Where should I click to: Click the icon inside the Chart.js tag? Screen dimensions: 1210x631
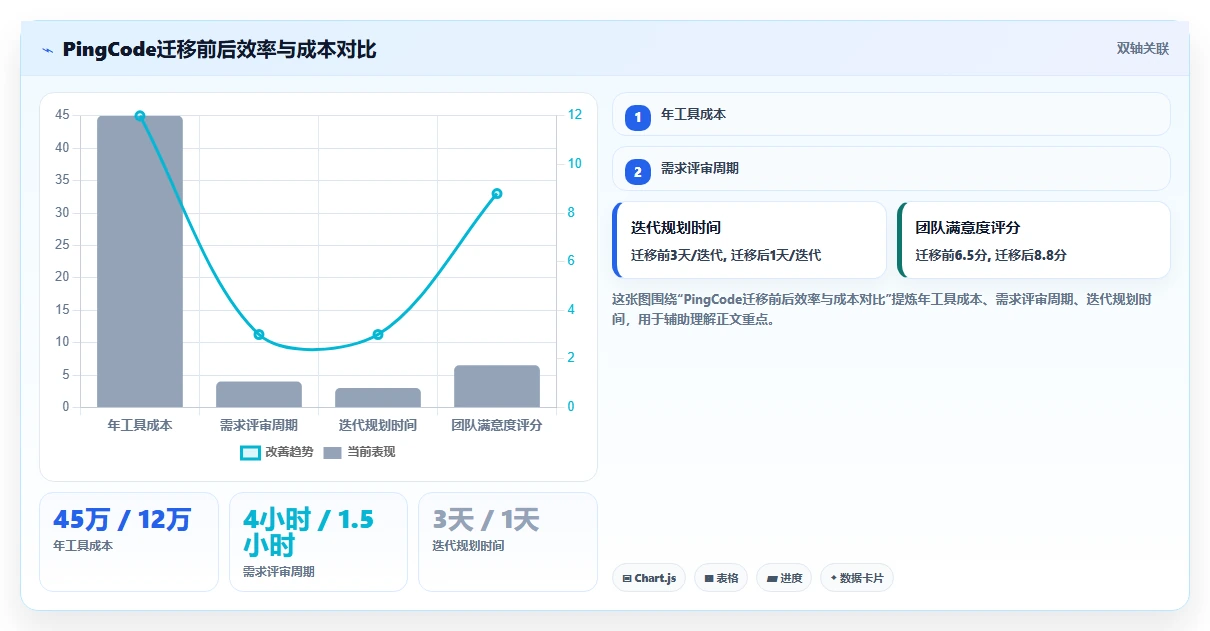coord(627,578)
